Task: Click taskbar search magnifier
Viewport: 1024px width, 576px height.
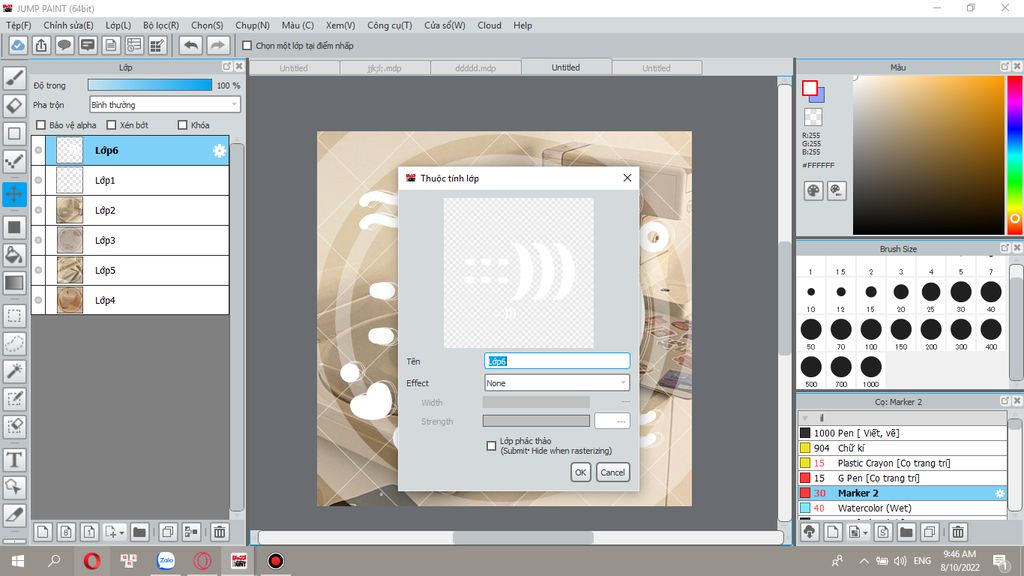Action: pos(54,560)
